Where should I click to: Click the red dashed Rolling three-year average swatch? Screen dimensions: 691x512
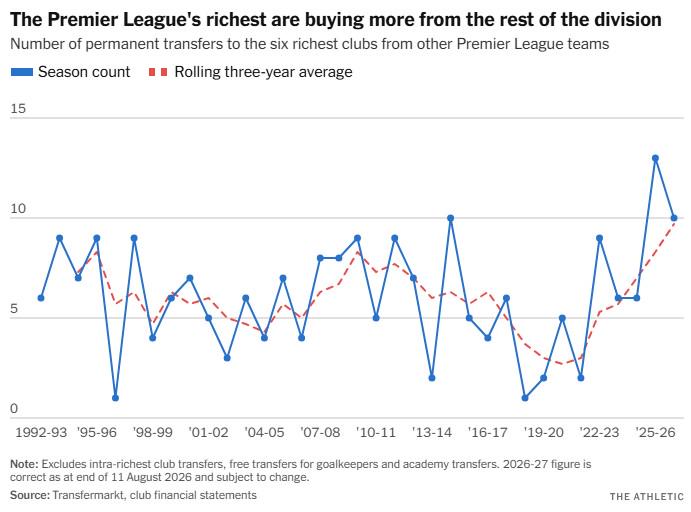[158, 72]
